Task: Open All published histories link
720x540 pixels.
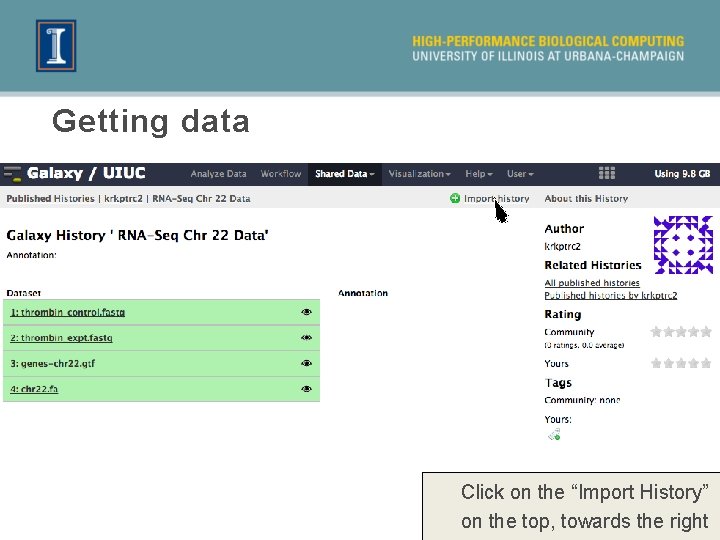Action: (592, 283)
